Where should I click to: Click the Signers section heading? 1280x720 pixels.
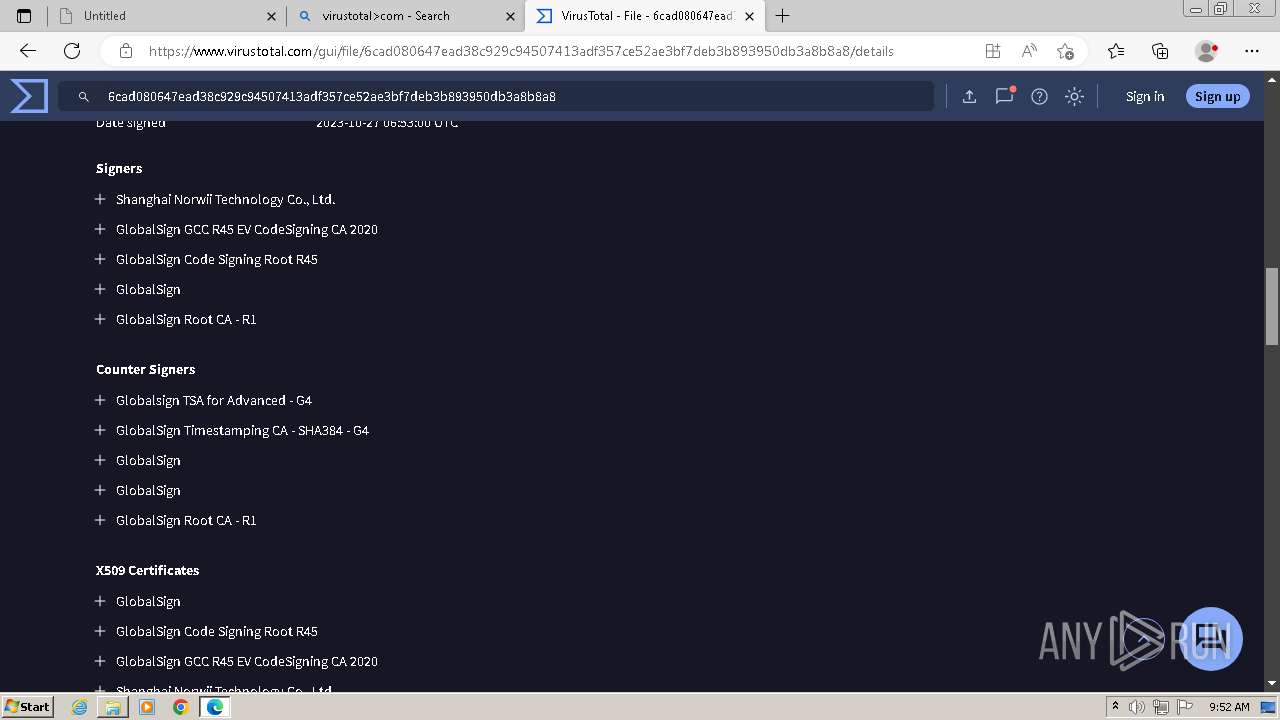[x=119, y=168]
